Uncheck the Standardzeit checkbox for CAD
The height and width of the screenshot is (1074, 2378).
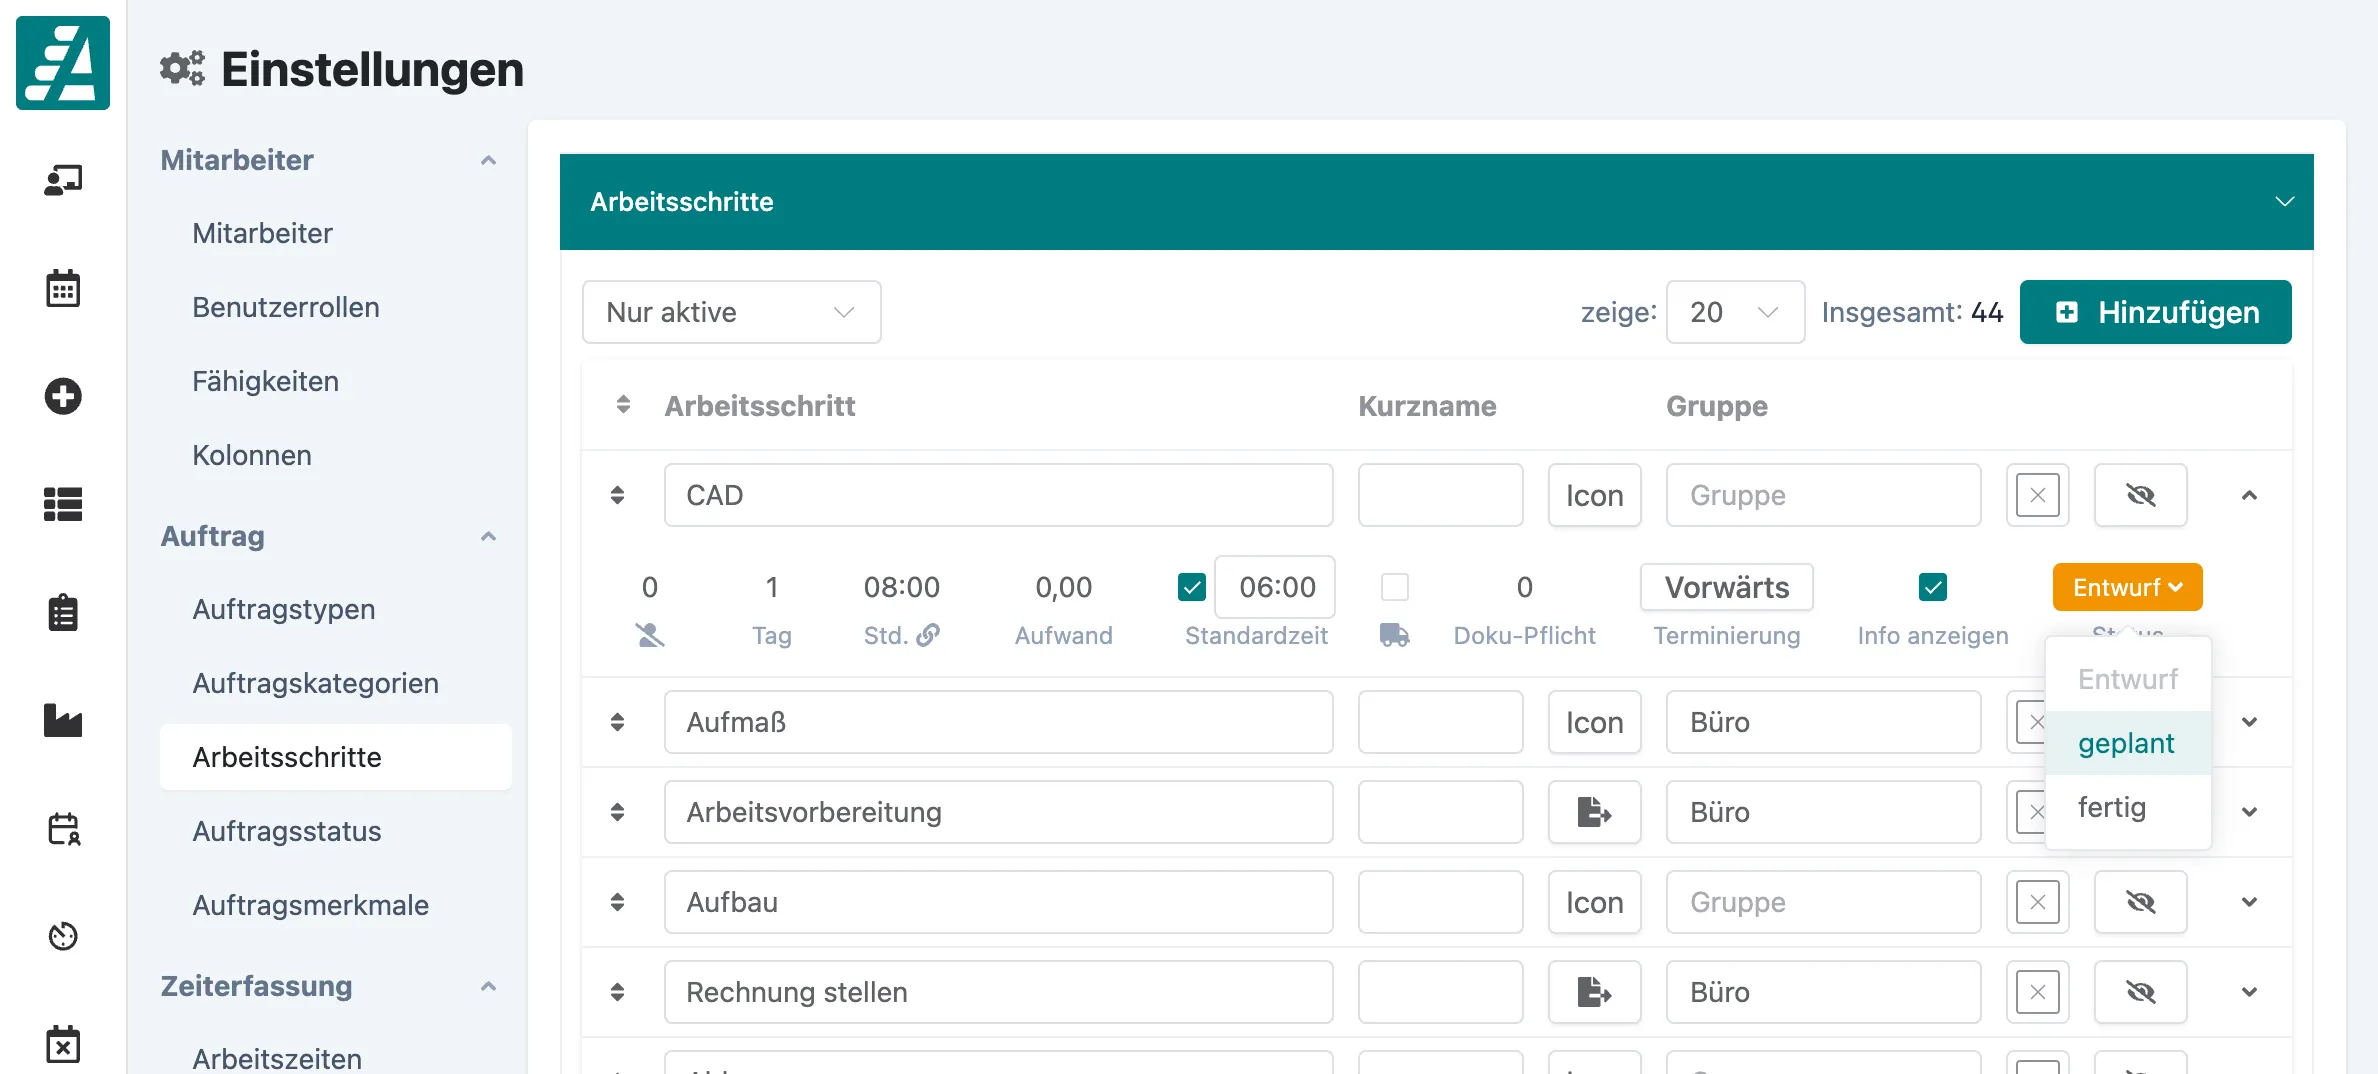click(1190, 587)
